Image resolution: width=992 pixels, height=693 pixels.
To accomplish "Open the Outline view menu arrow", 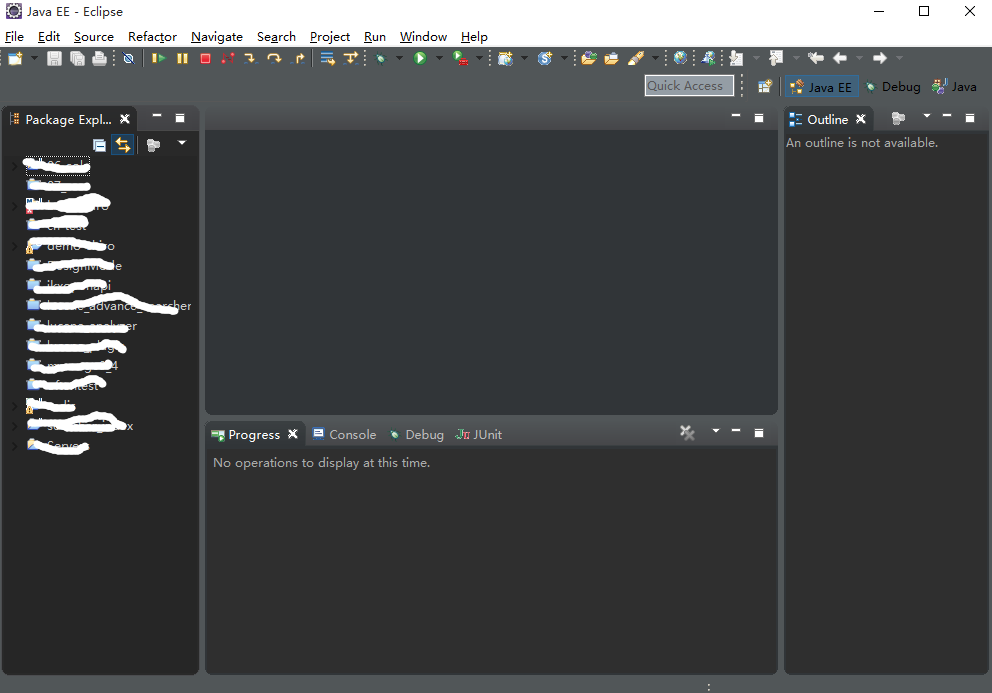I will (x=927, y=116).
